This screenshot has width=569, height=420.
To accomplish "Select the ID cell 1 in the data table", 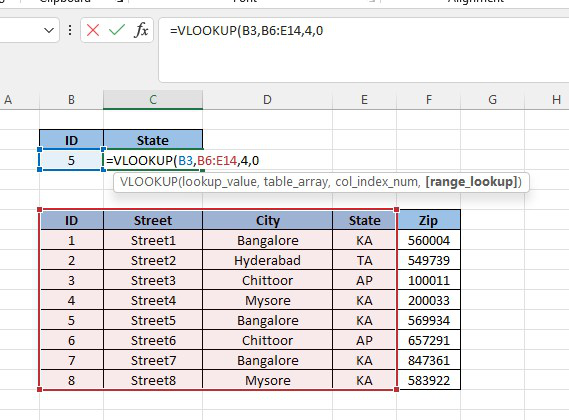I will click(71, 240).
